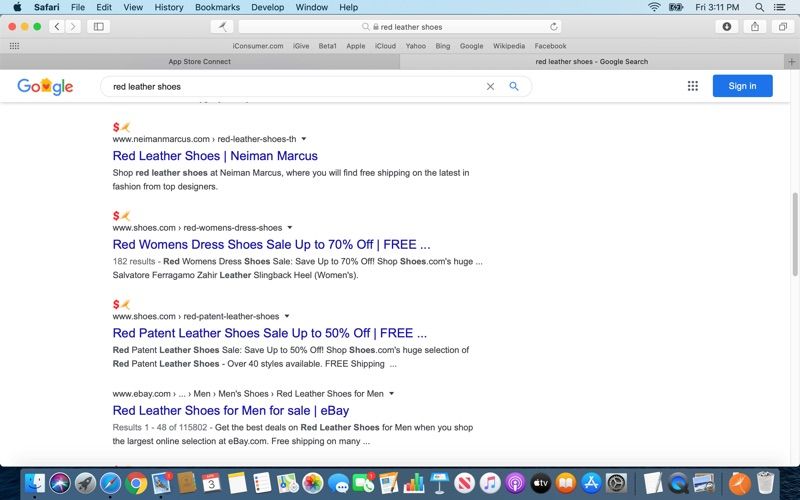This screenshot has height=500, width=800.
Task: Click the page vertical scrollbar thumb
Action: (x=795, y=235)
